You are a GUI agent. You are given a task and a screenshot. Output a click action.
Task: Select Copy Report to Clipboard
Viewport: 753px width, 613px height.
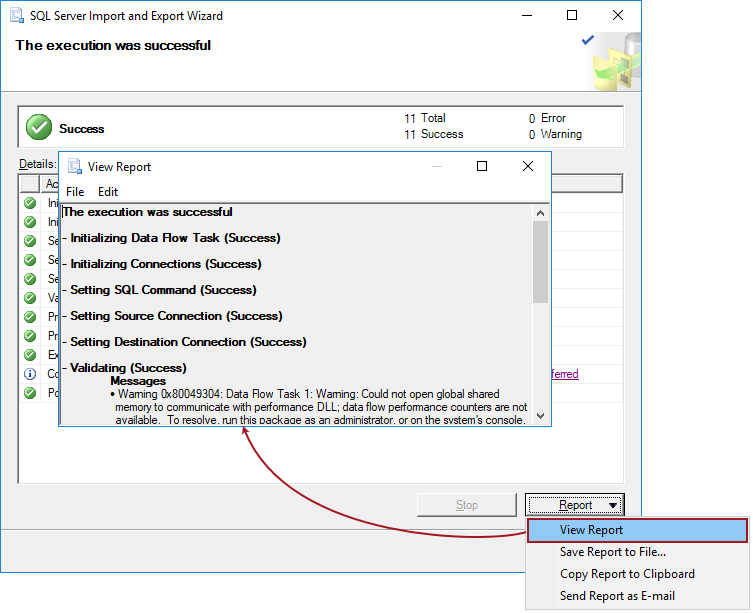[627, 574]
